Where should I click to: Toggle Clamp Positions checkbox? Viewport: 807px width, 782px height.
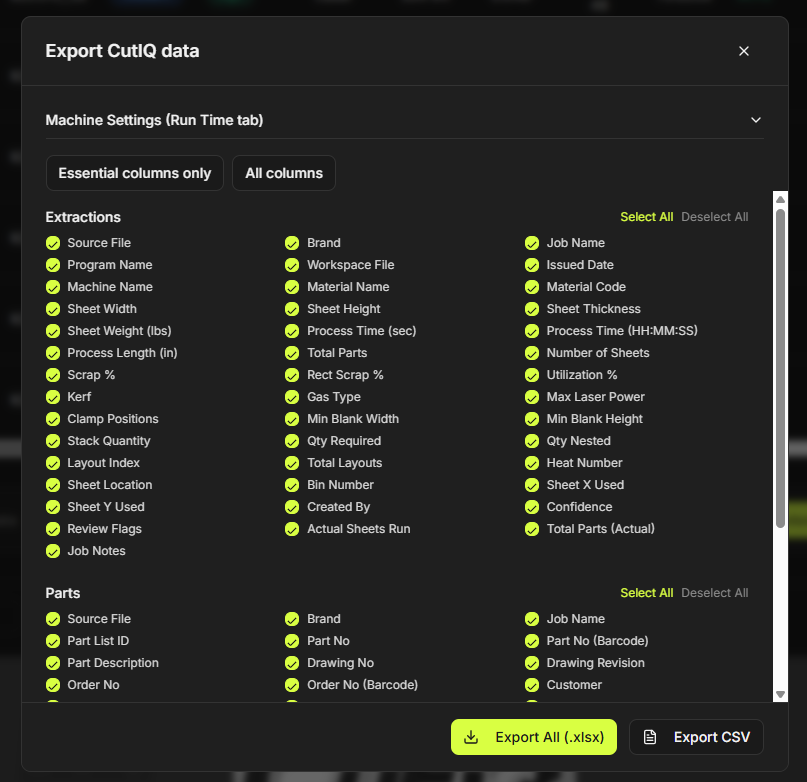tap(53, 419)
